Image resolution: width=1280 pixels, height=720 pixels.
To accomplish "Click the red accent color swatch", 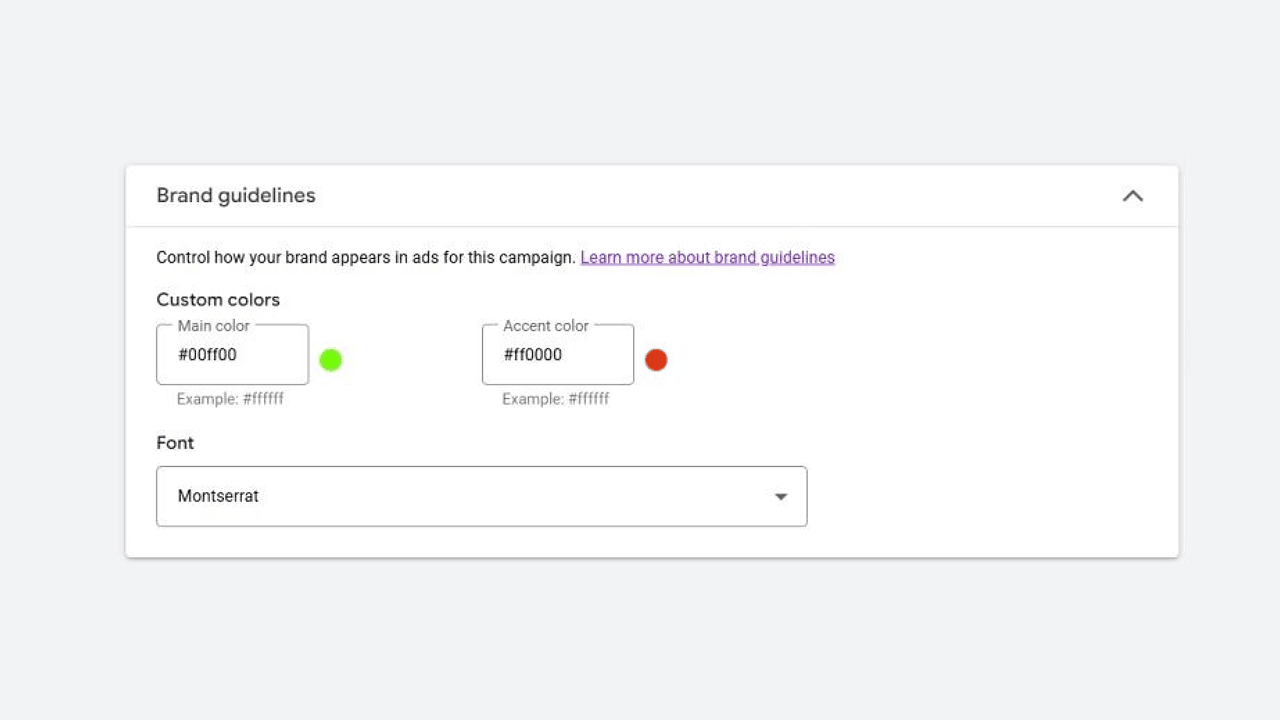I will (x=656, y=360).
